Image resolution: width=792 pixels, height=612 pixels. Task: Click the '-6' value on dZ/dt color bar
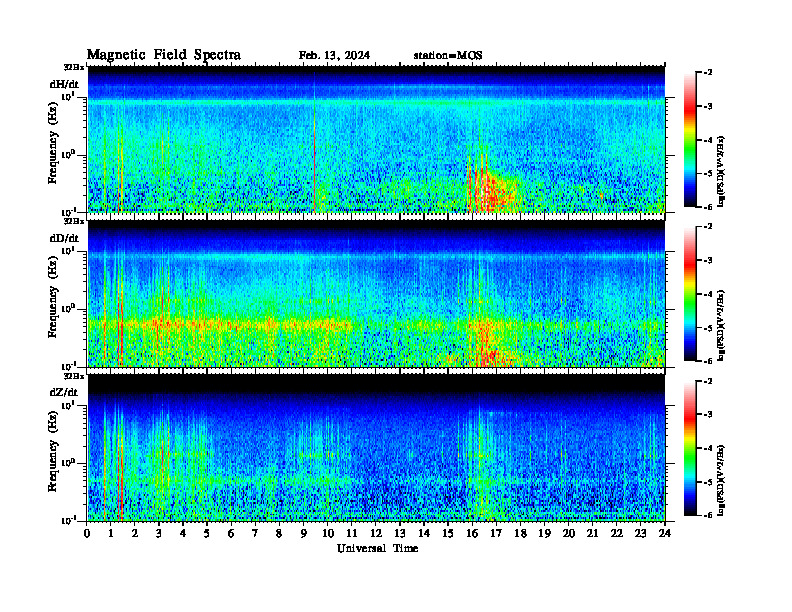(x=708, y=515)
